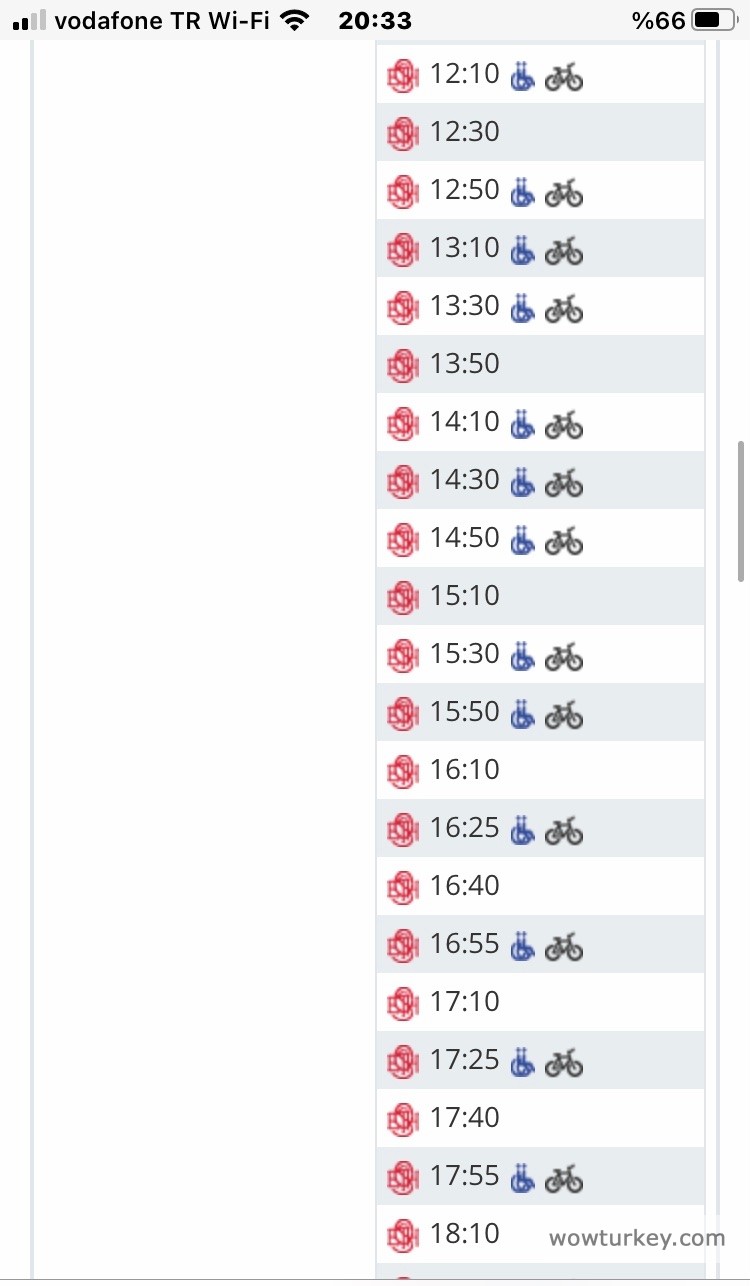
Task: Tap the 14:50 departure time
Action: click(x=465, y=538)
